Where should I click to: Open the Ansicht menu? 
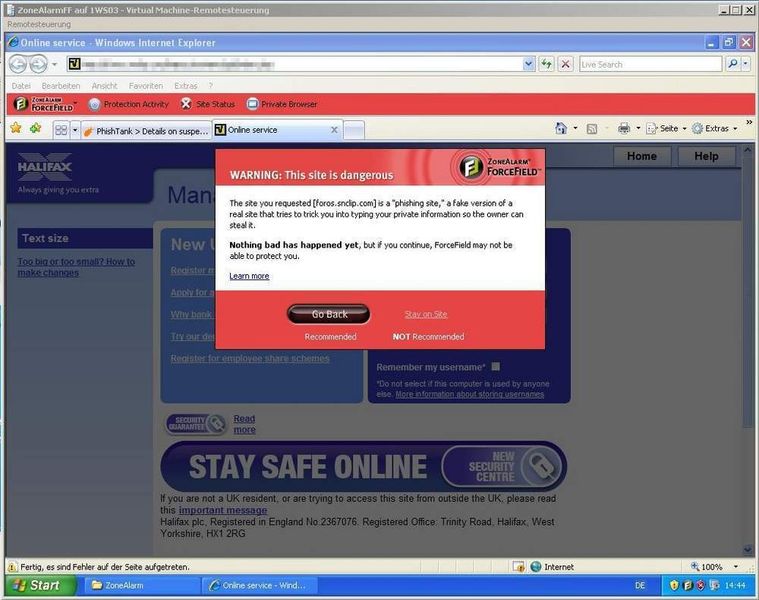tap(104, 86)
